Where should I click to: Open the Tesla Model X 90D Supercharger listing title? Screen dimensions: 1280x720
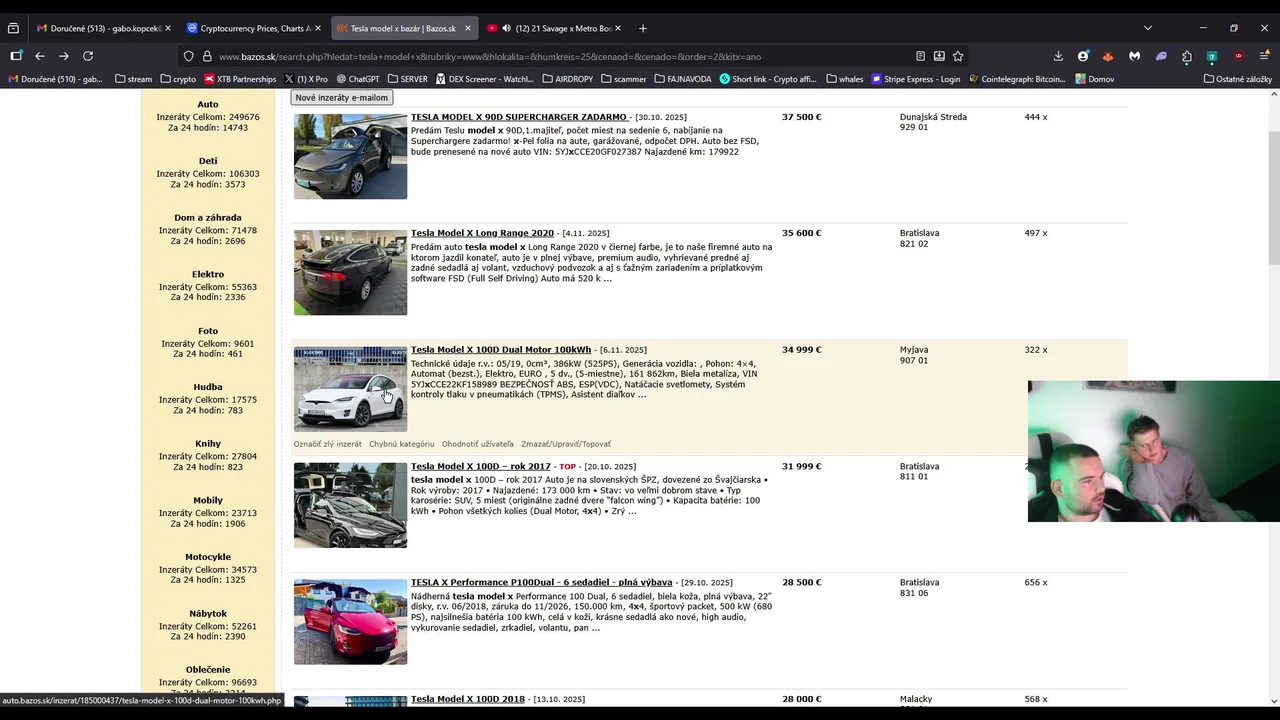(519, 117)
